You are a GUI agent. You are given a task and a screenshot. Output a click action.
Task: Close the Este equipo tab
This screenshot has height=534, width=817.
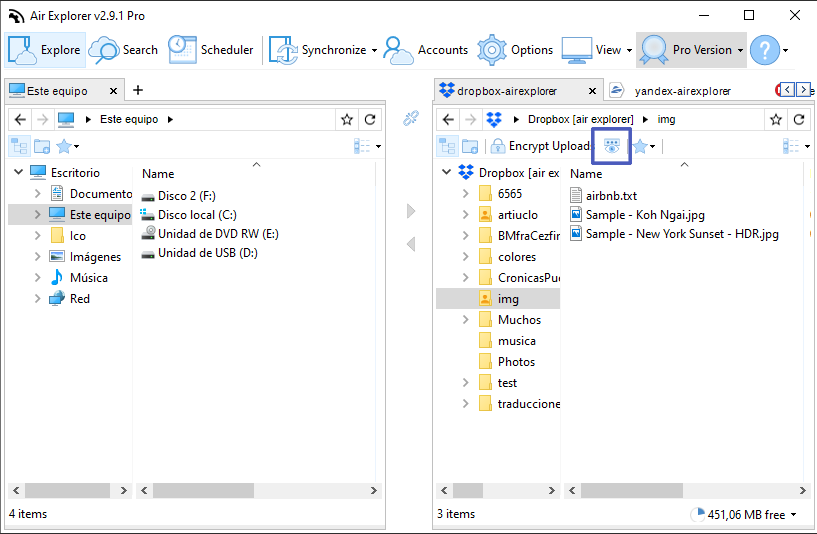(x=113, y=91)
